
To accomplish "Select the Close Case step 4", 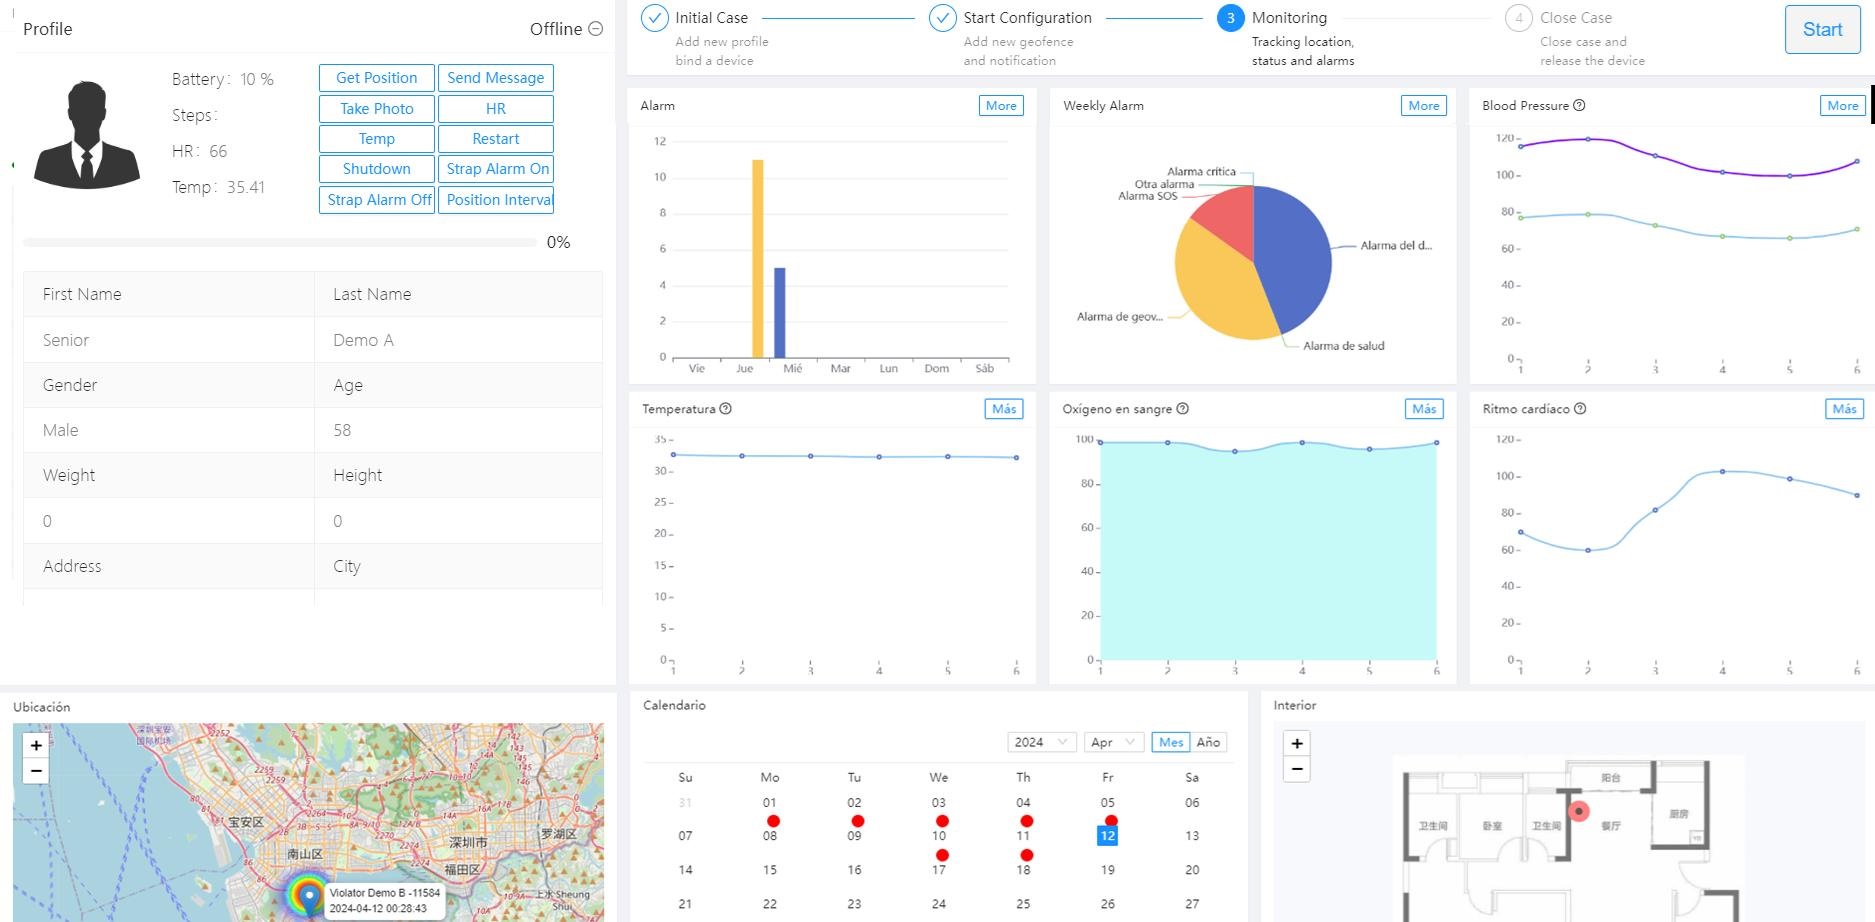I will pos(1518,18).
